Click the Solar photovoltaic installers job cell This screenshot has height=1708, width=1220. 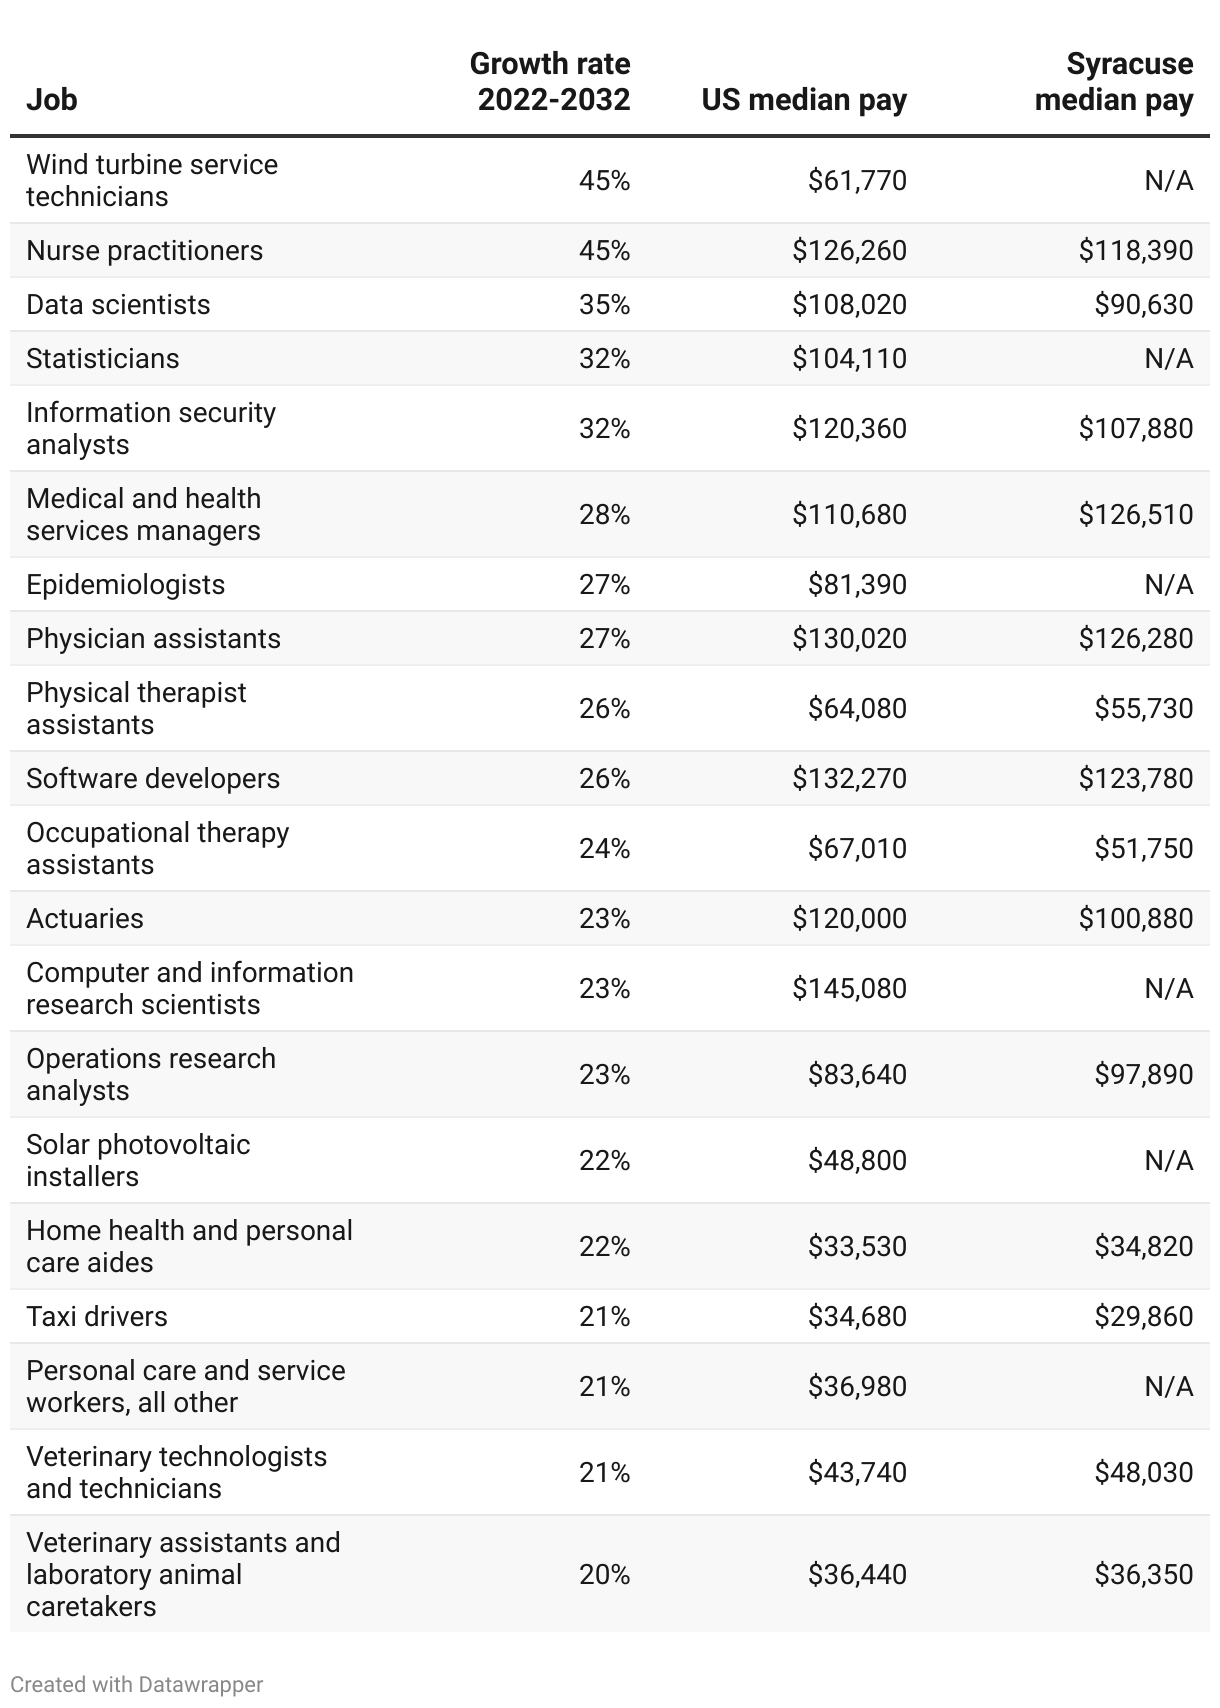click(x=138, y=1160)
